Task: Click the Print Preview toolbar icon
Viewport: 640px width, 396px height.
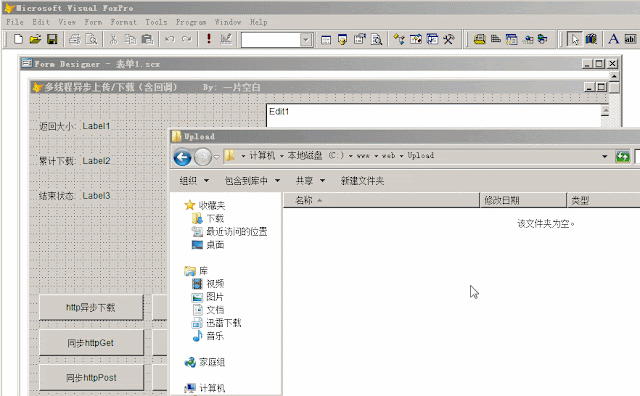Action: pyautogui.click(x=92, y=39)
